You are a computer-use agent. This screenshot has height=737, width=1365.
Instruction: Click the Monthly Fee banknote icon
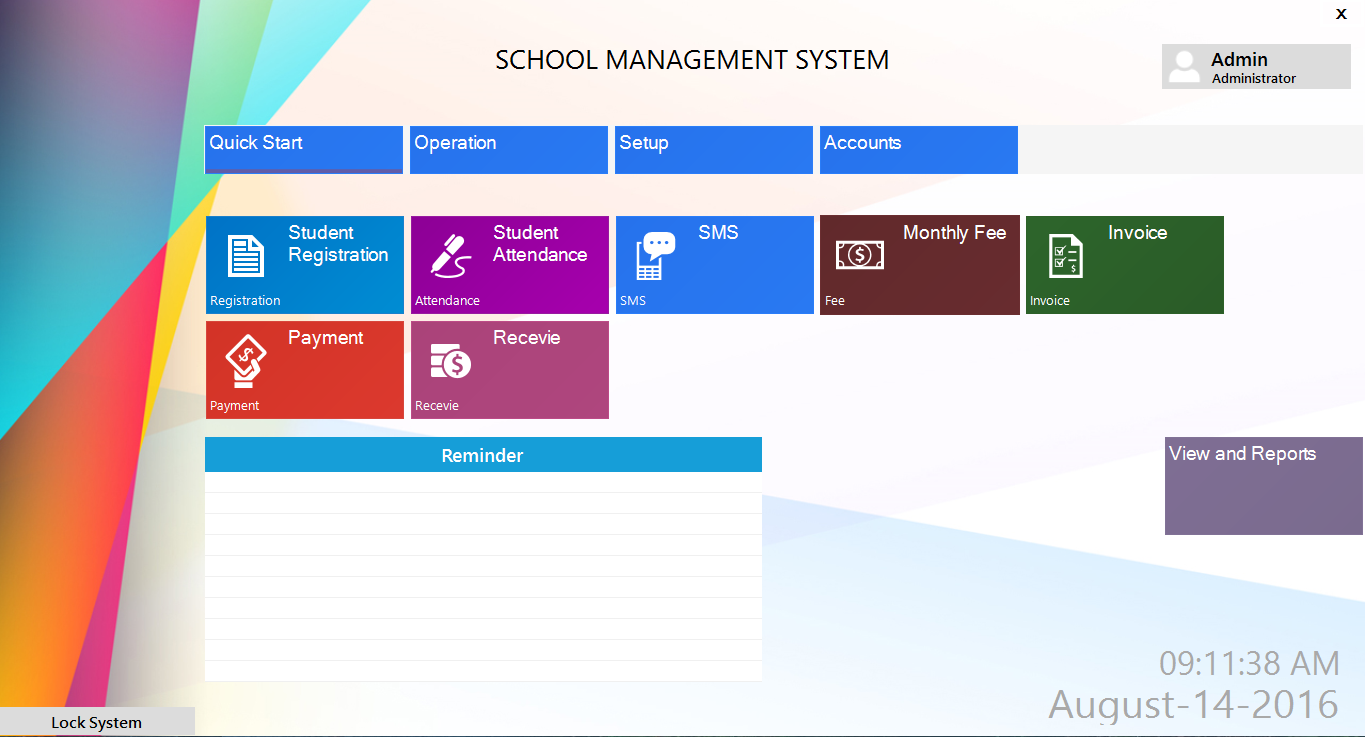click(860, 255)
